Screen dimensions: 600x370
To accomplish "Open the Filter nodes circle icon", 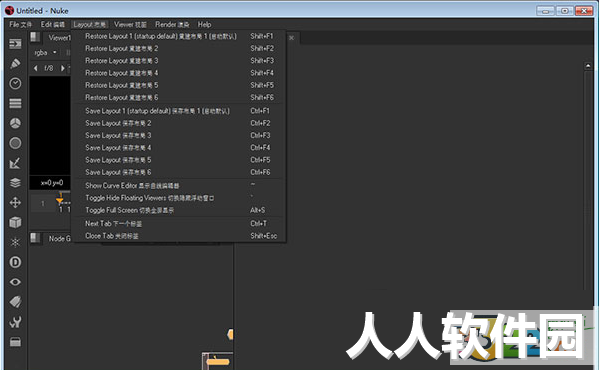I will [15, 143].
